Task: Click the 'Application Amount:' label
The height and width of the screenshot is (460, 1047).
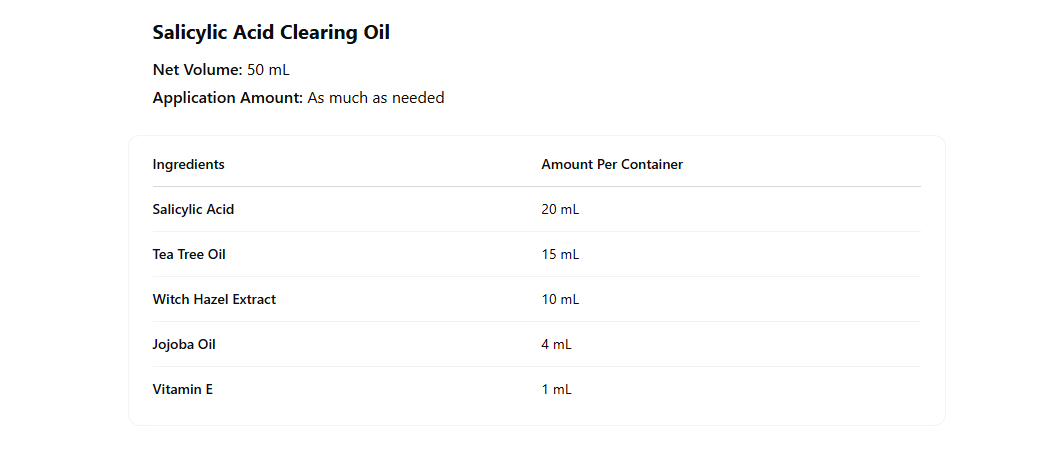Action: coord(227,98)
